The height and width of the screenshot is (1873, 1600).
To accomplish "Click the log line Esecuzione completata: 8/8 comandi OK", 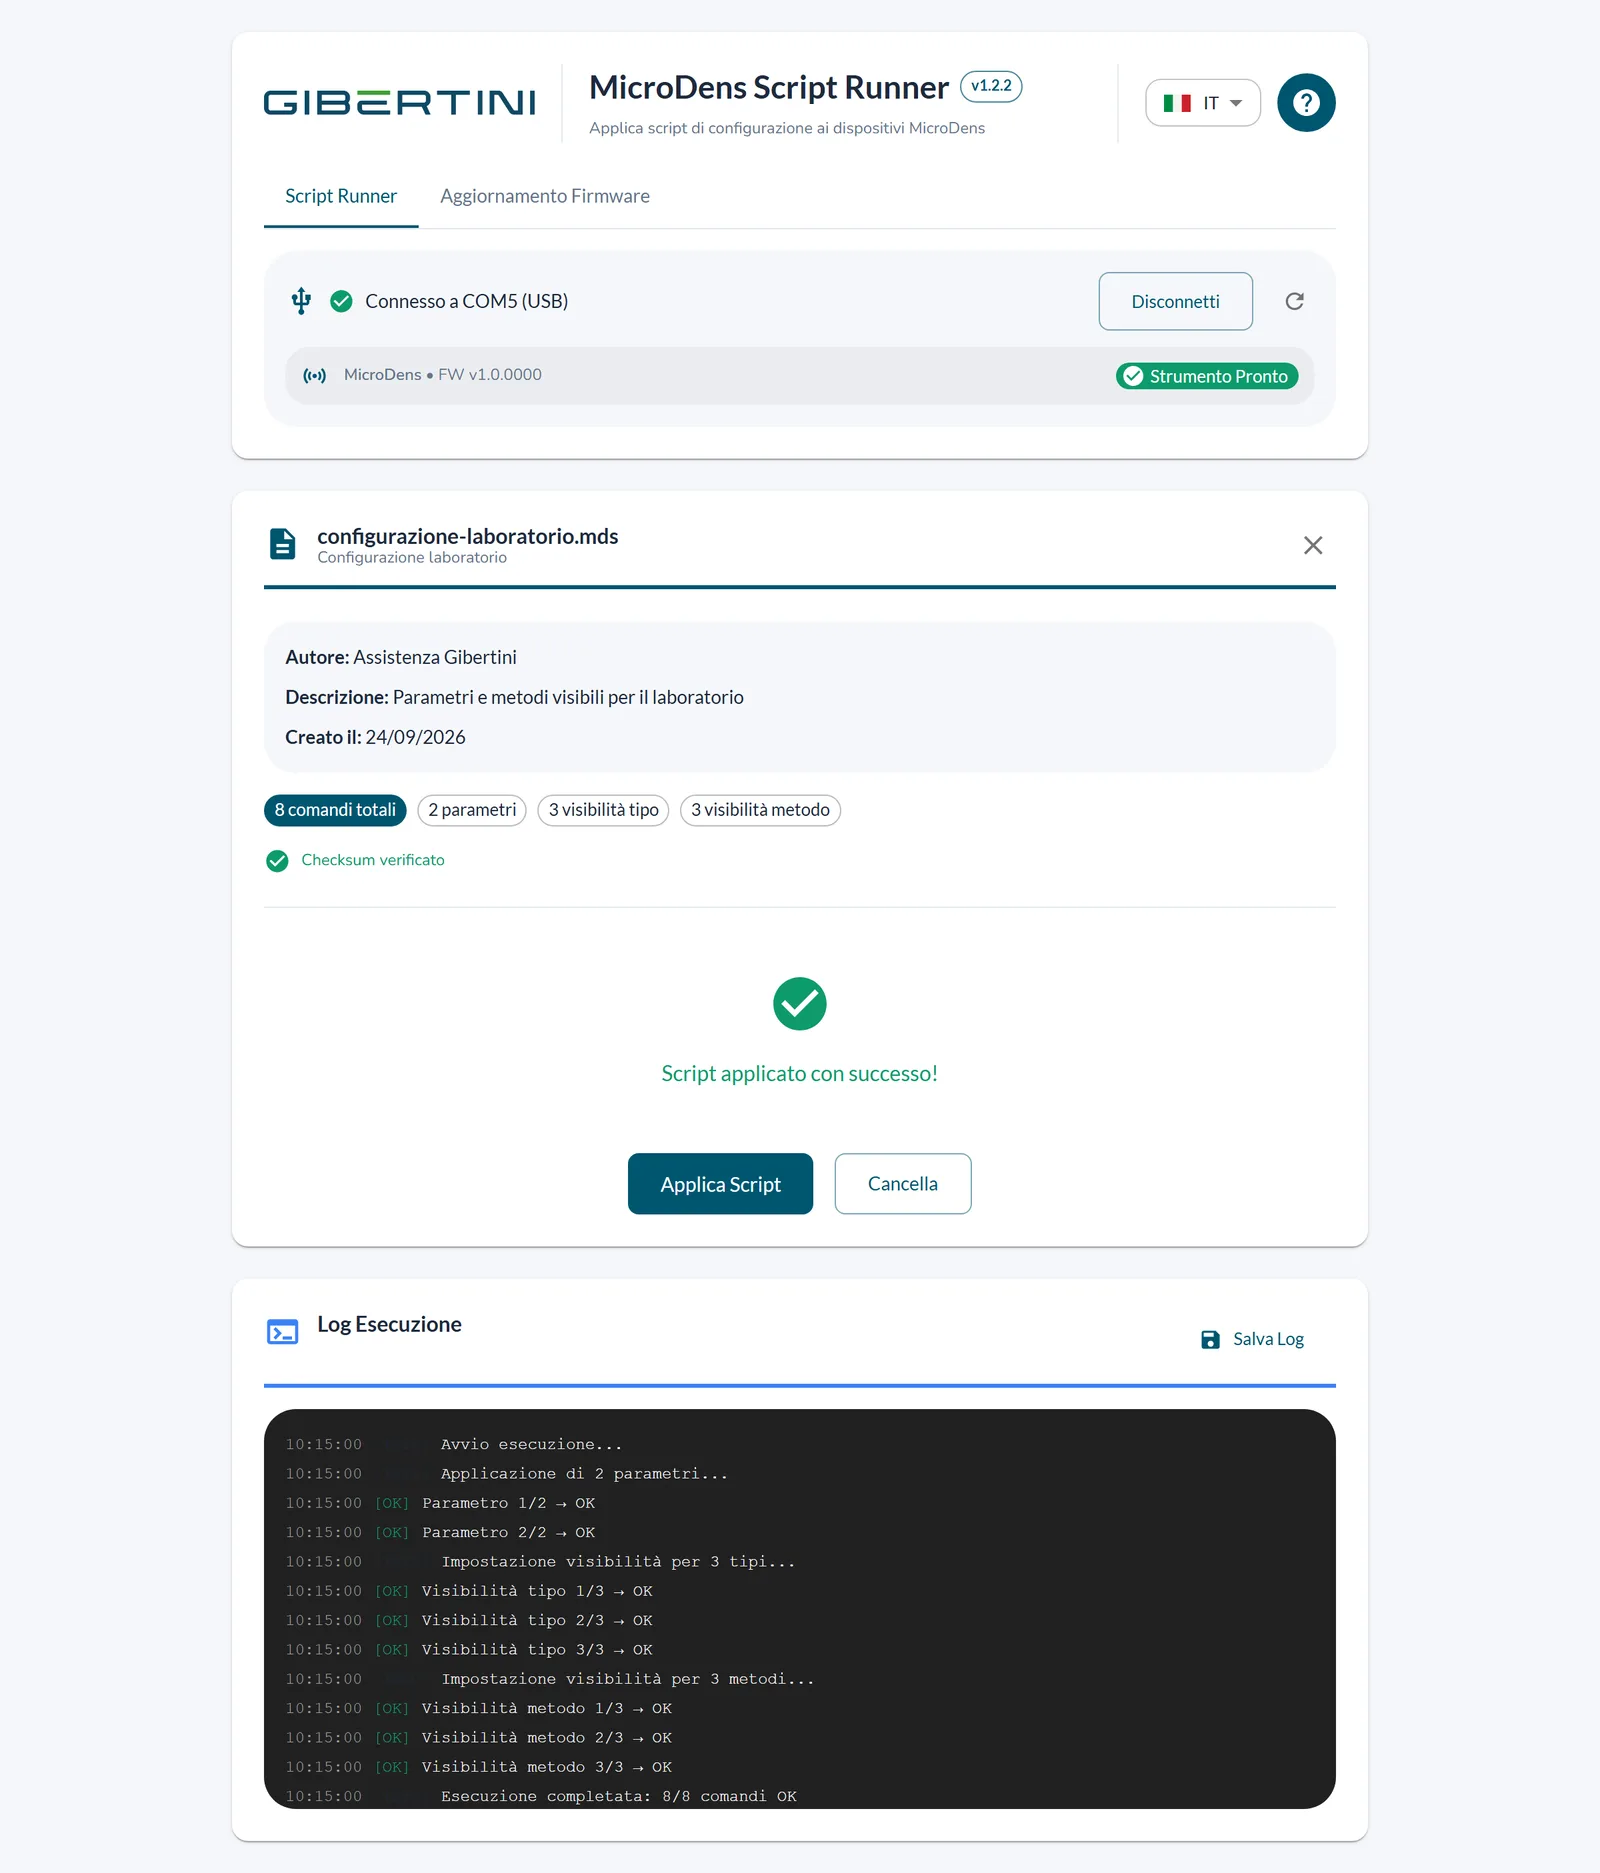I will click(x=619, y=1796).
